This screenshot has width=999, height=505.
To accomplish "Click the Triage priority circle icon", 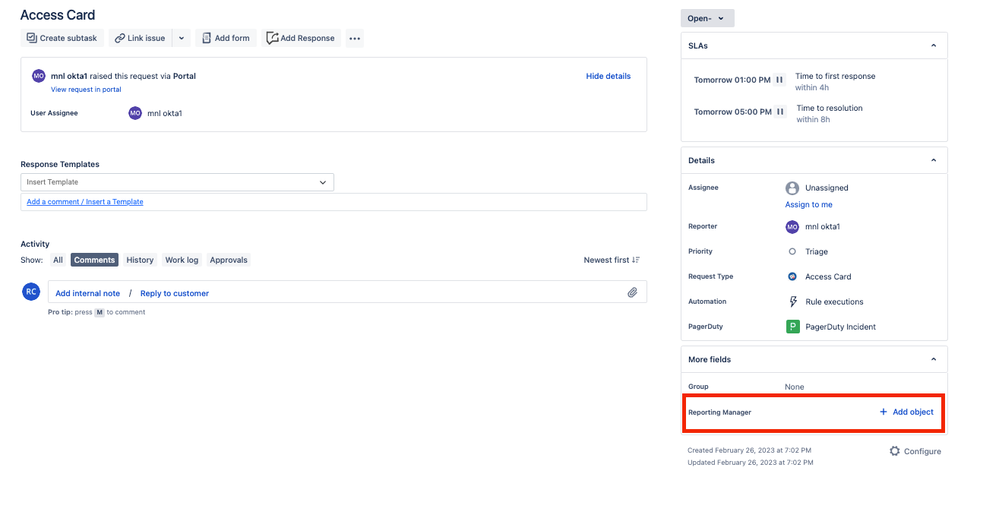I will (x=792, y=252).
